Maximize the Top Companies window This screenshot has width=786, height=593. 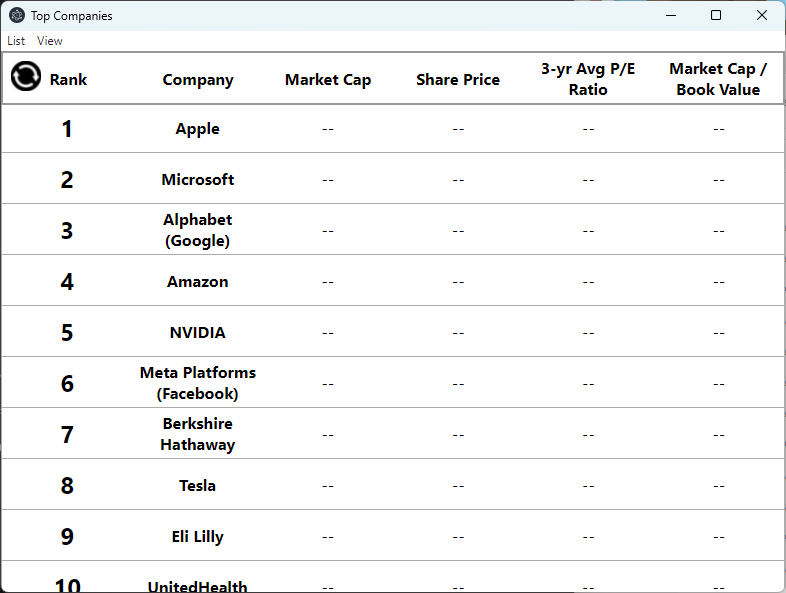point(716,15)
